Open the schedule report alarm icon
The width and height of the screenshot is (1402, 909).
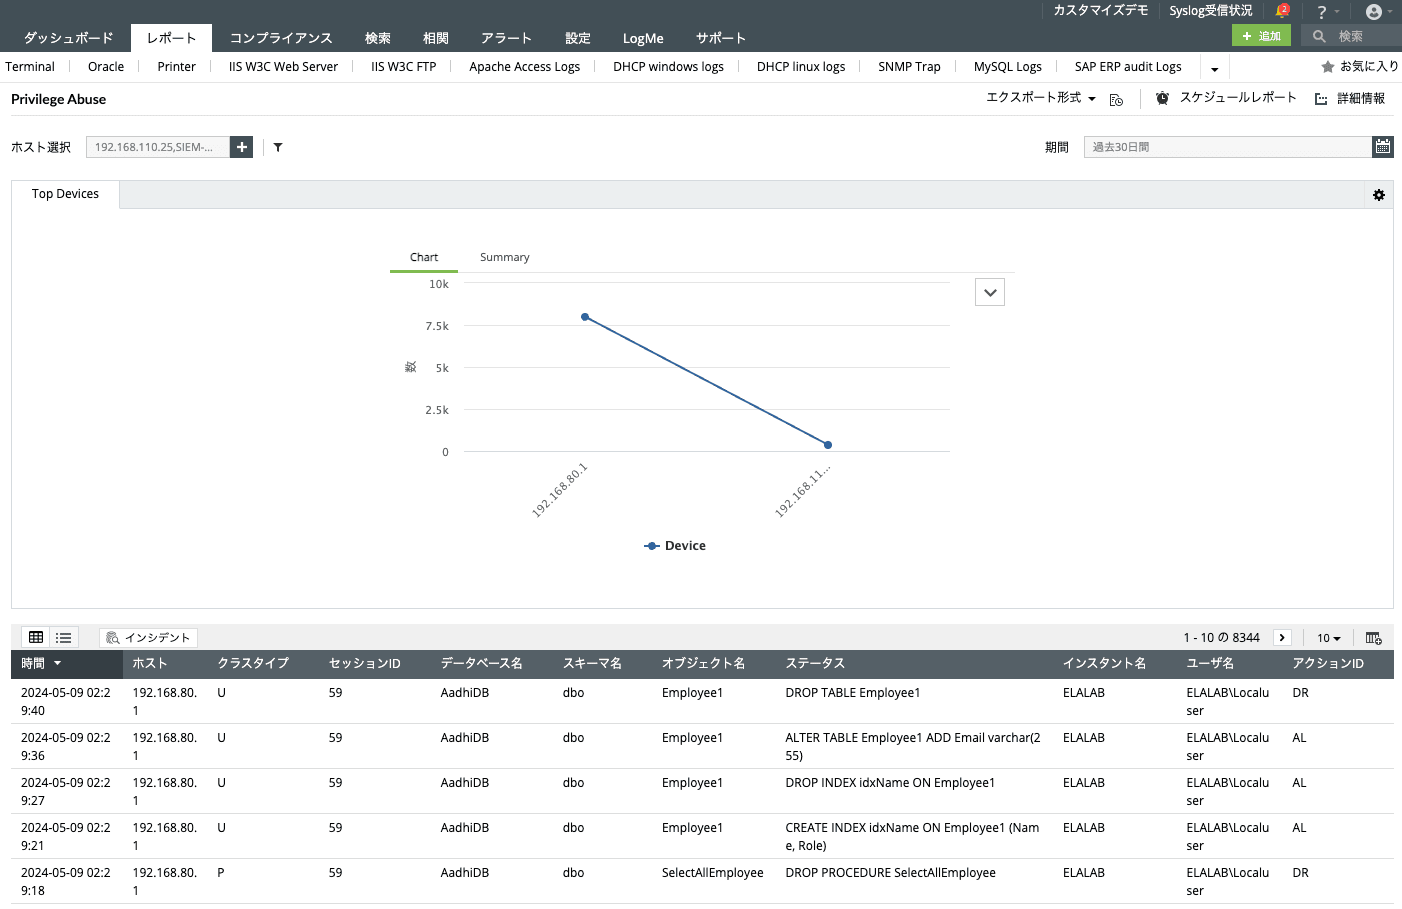click(1161, 98)
